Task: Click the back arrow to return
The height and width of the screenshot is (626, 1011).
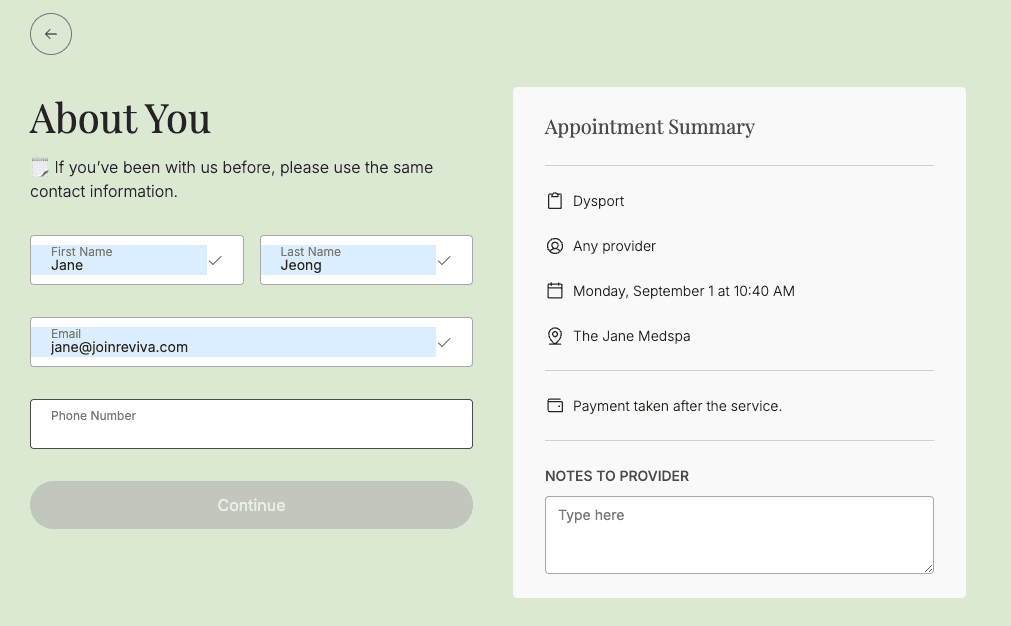Action: click(50, 33)
